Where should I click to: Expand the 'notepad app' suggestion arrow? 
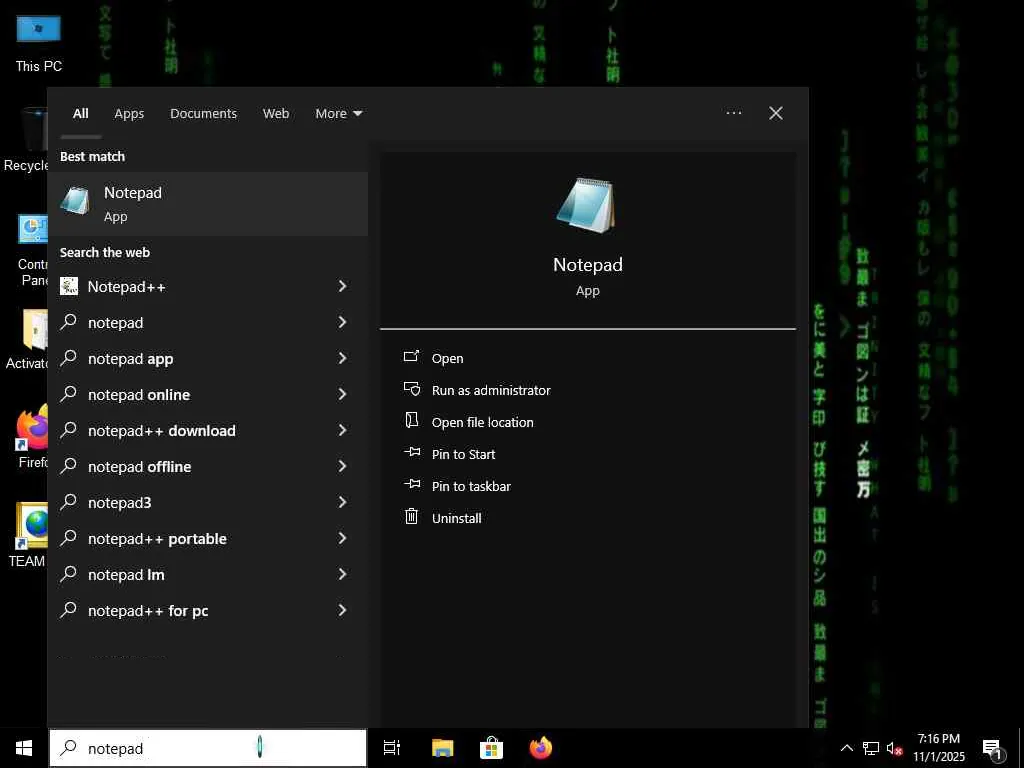342,358
